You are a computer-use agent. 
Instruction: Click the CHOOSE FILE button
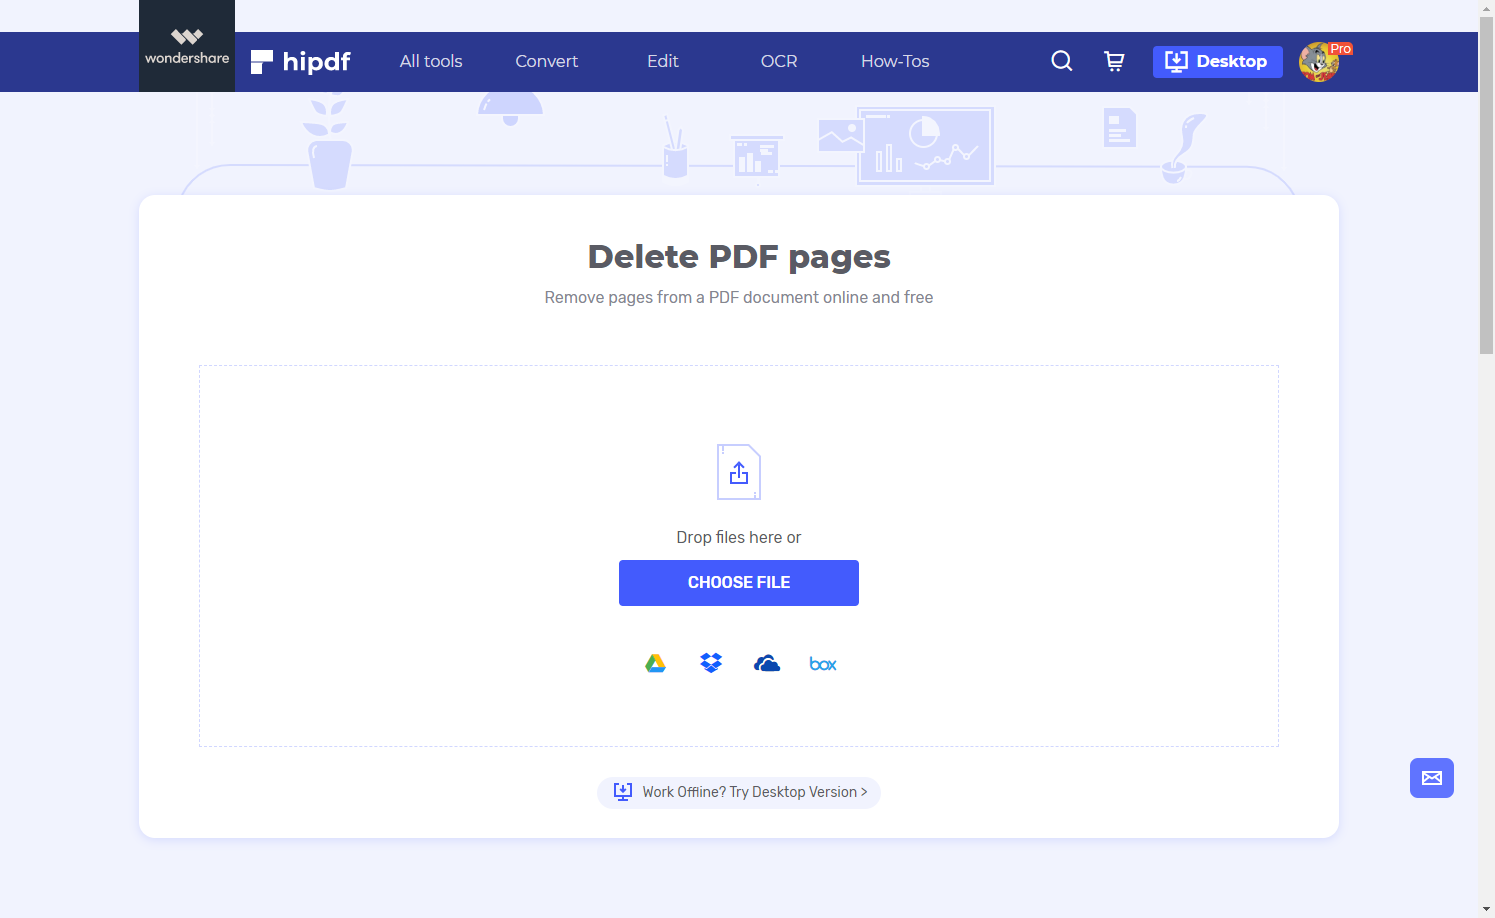[x=739, y=583]
